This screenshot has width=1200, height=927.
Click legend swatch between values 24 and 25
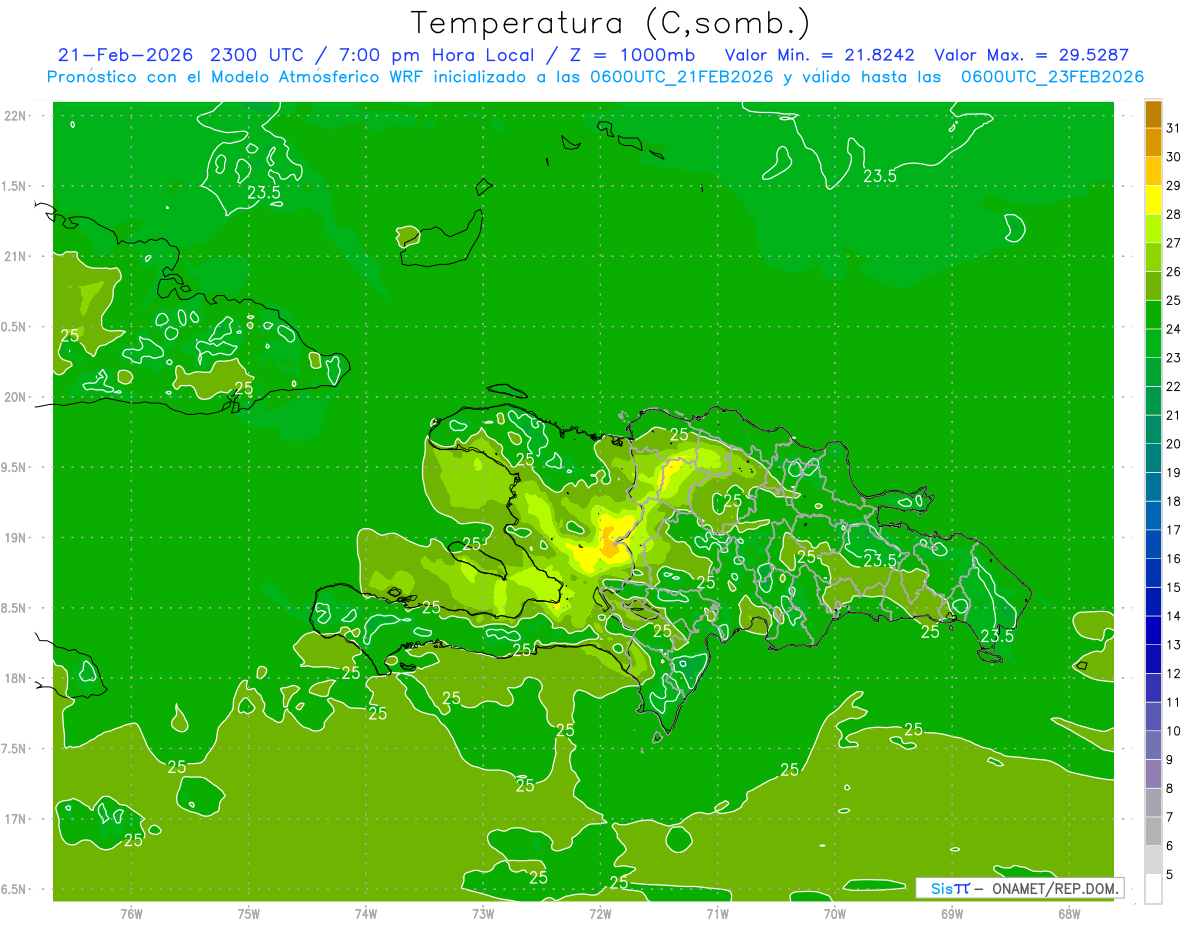1153,315
